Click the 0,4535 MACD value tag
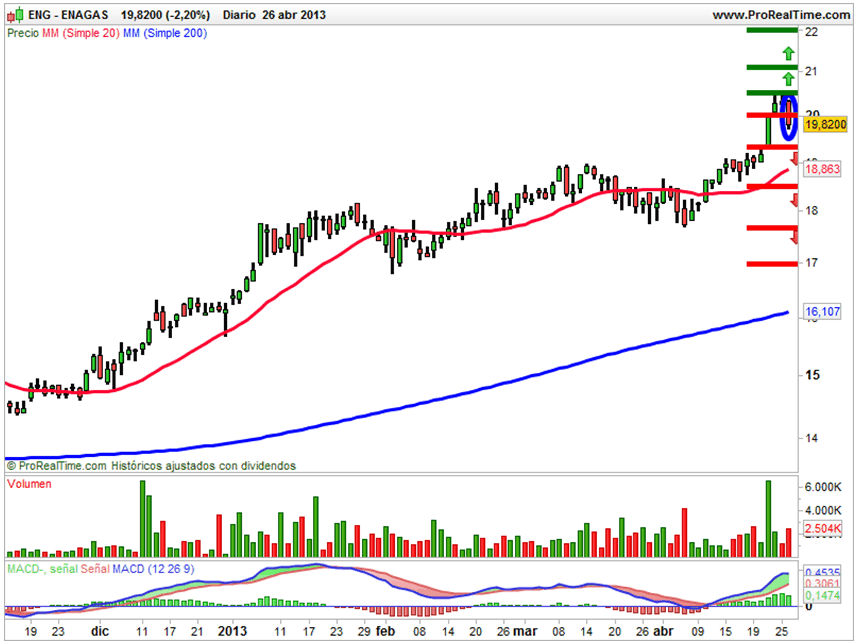Viewport: 859px width, 644px height. click(x=822, y=573)
